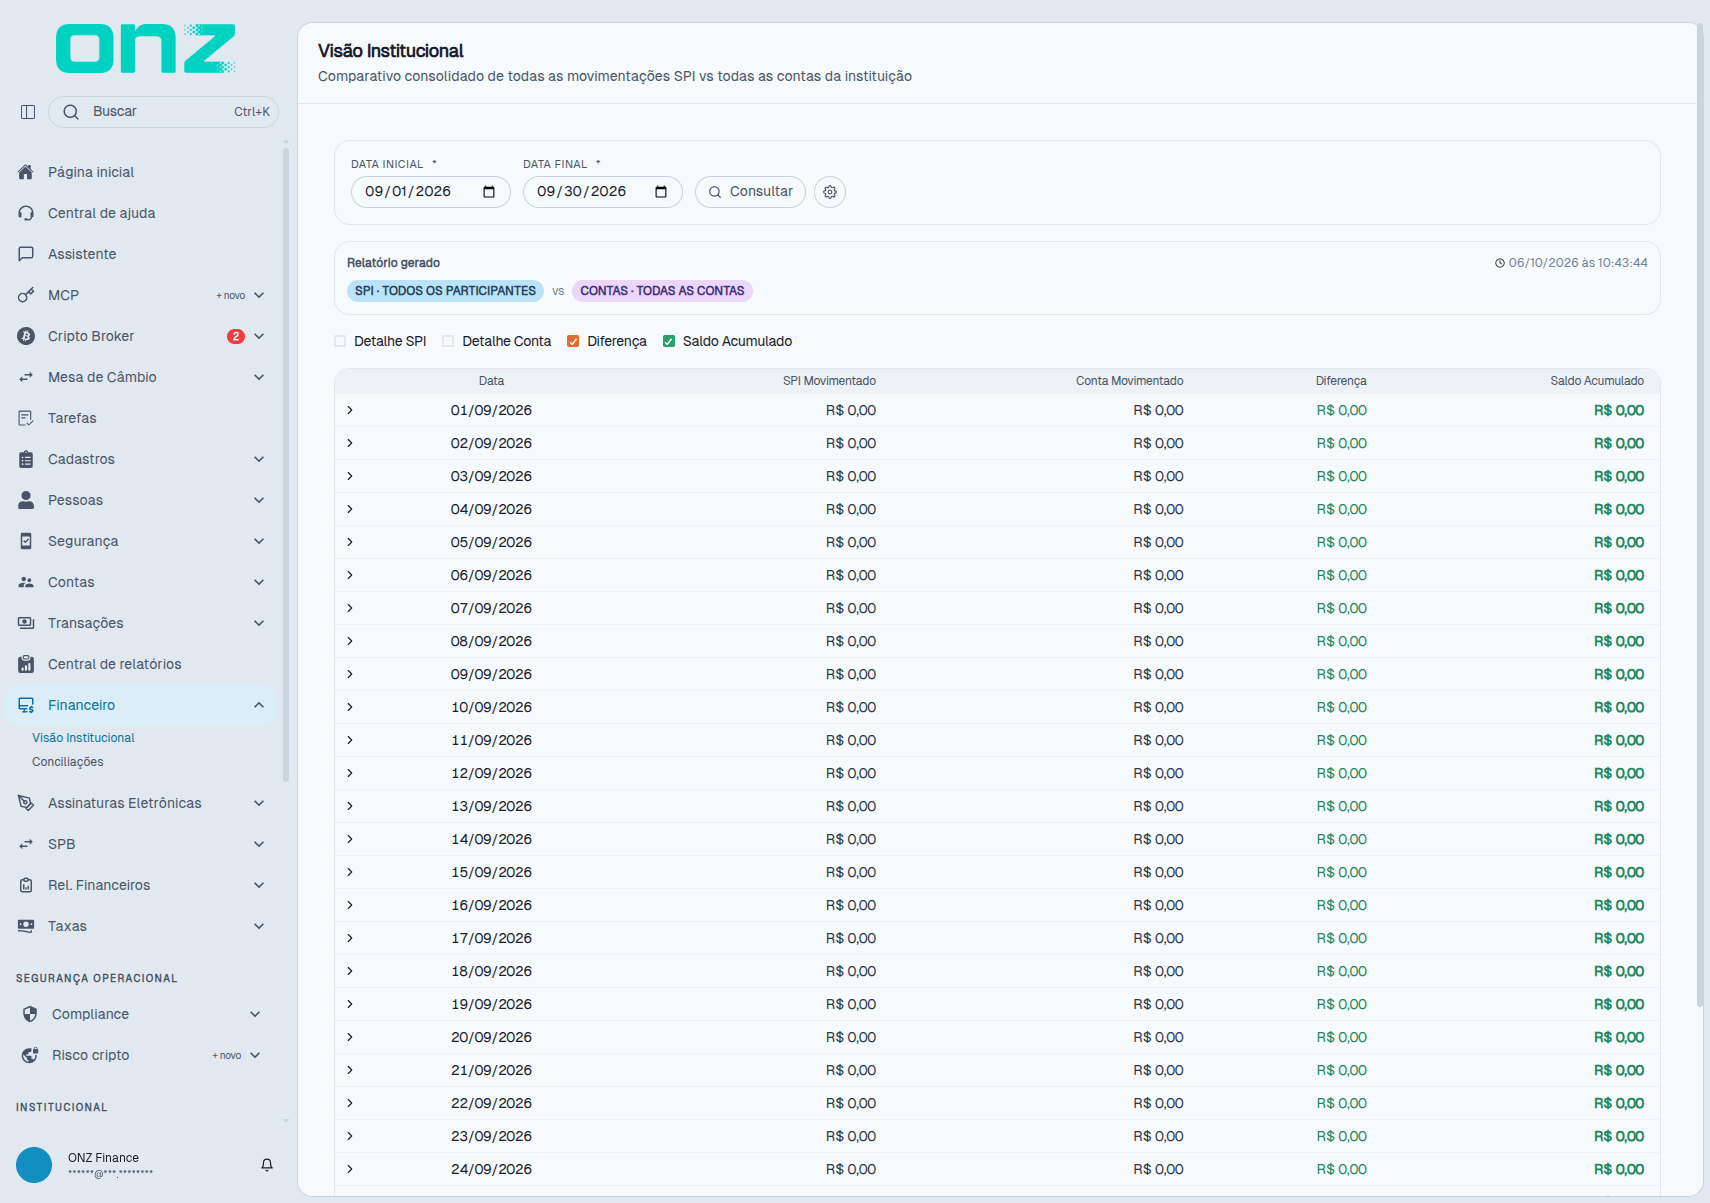This screenshot has height=1203, width=1710.
Task: Click the Cripto Broker bitcoin icon
Action: tap(26, 336)
